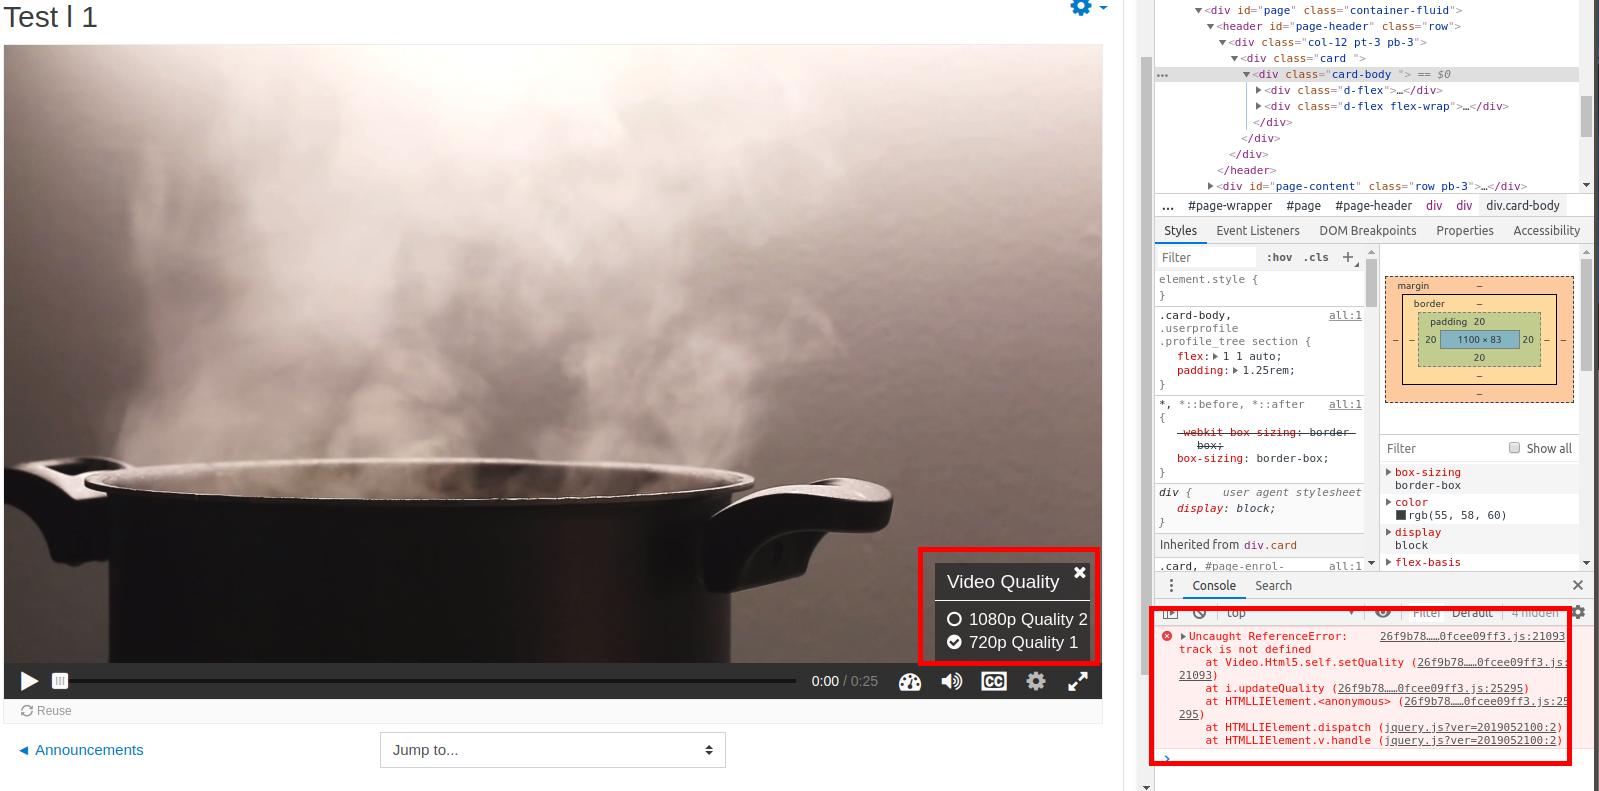
Task: Collapse the header page-header node
Action: (1211, 27)
